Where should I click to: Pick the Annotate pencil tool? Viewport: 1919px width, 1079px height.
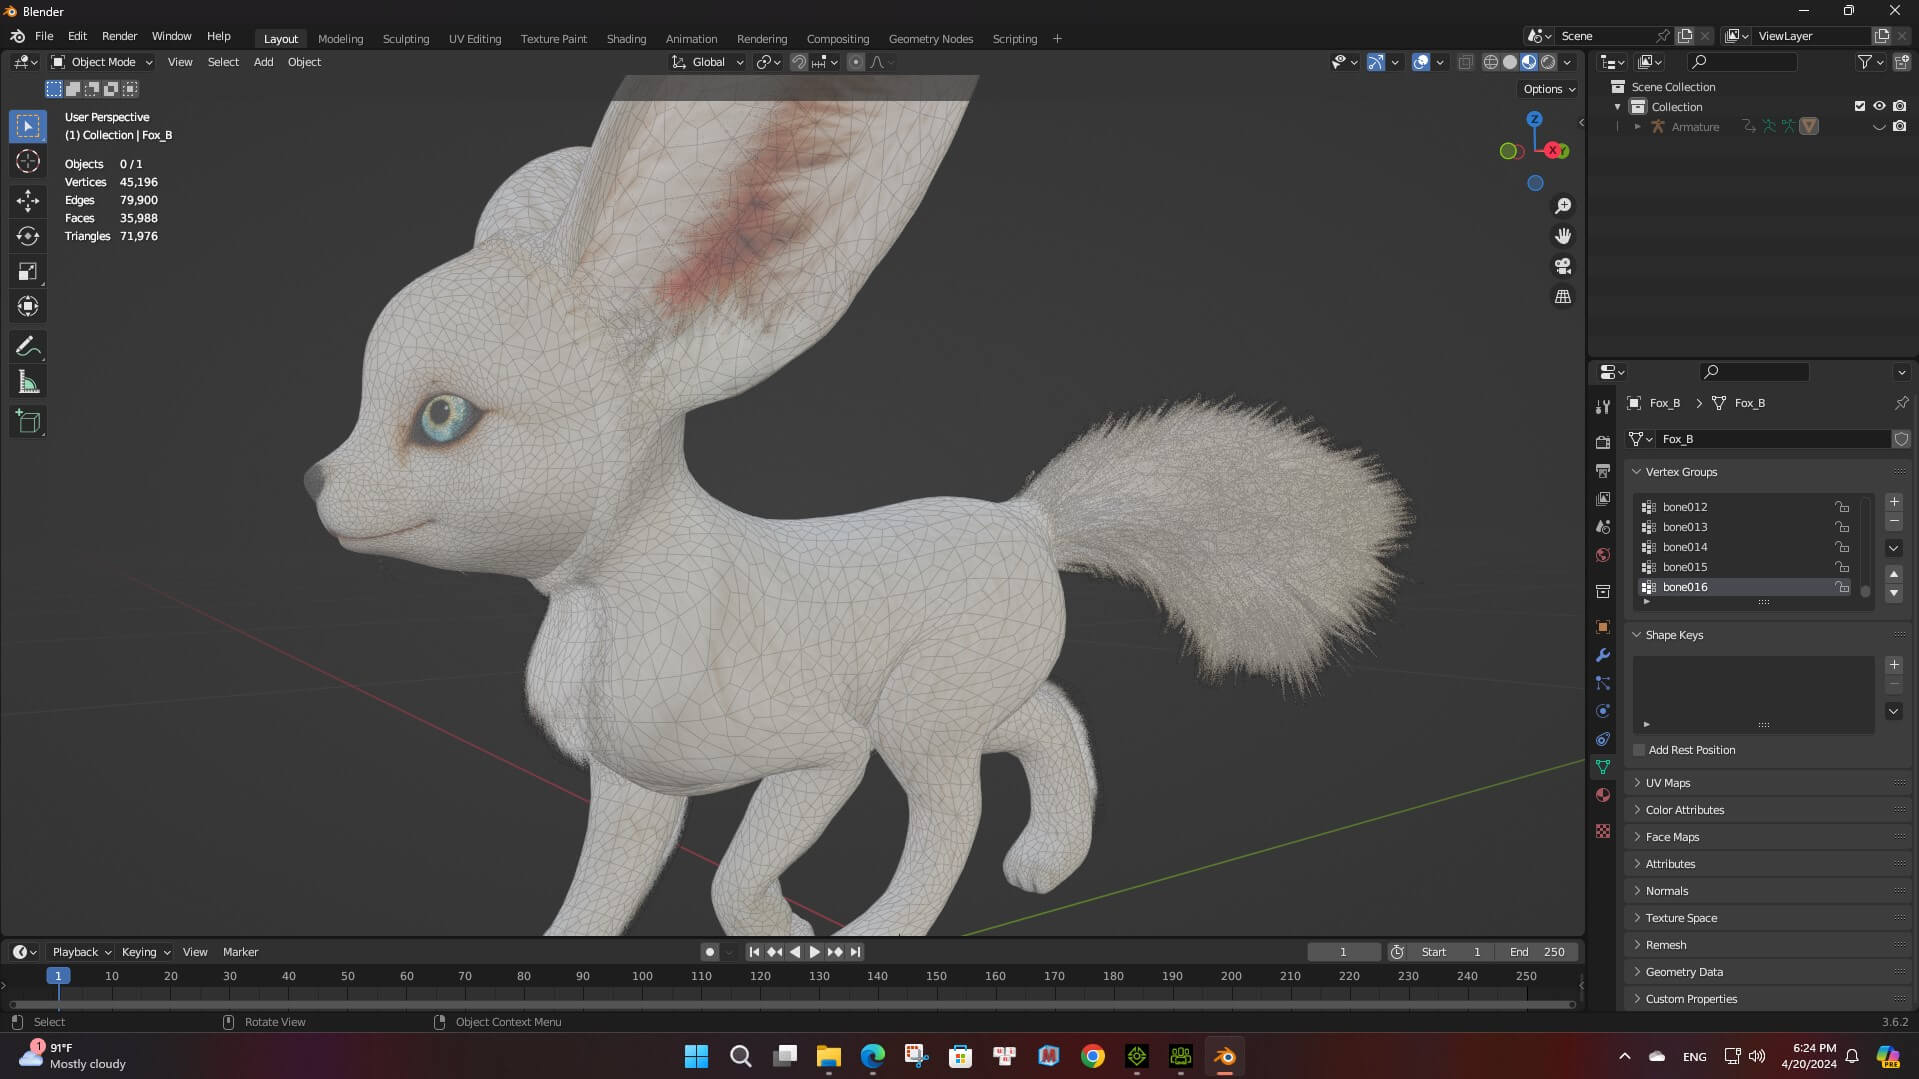28,347
